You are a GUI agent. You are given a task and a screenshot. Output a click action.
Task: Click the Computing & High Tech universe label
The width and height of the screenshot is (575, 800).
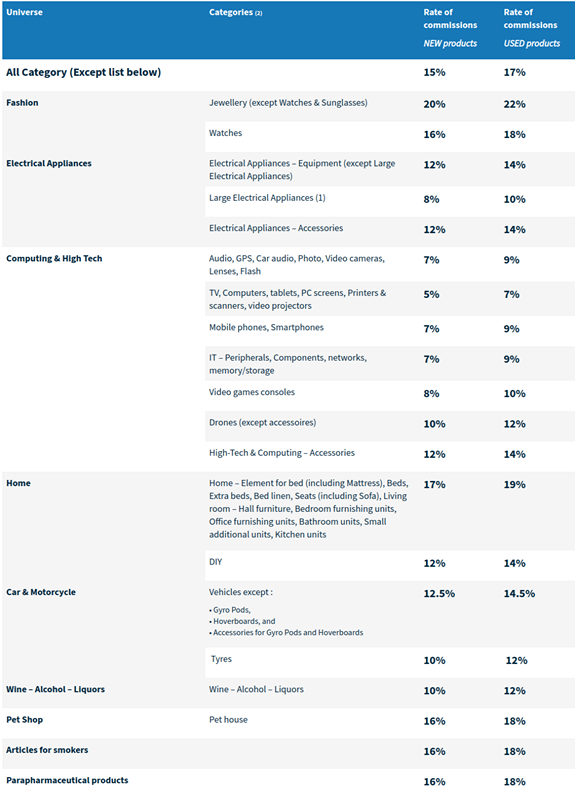click(x=54, y=259)
